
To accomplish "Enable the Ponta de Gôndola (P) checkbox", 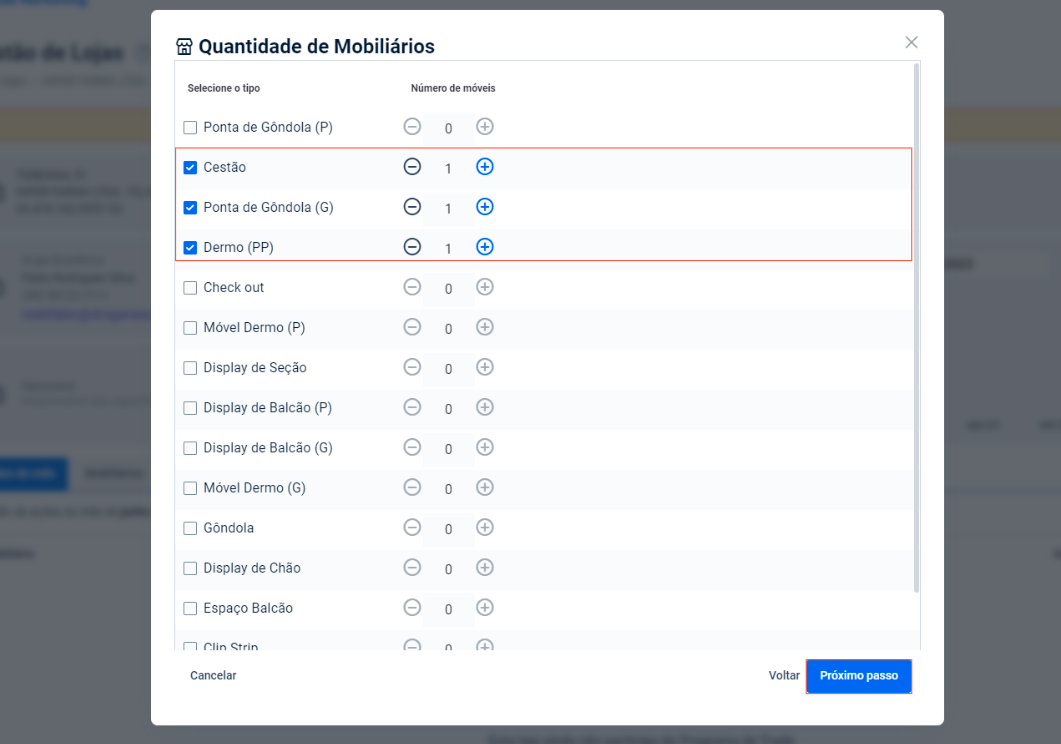I will [190, 128].
